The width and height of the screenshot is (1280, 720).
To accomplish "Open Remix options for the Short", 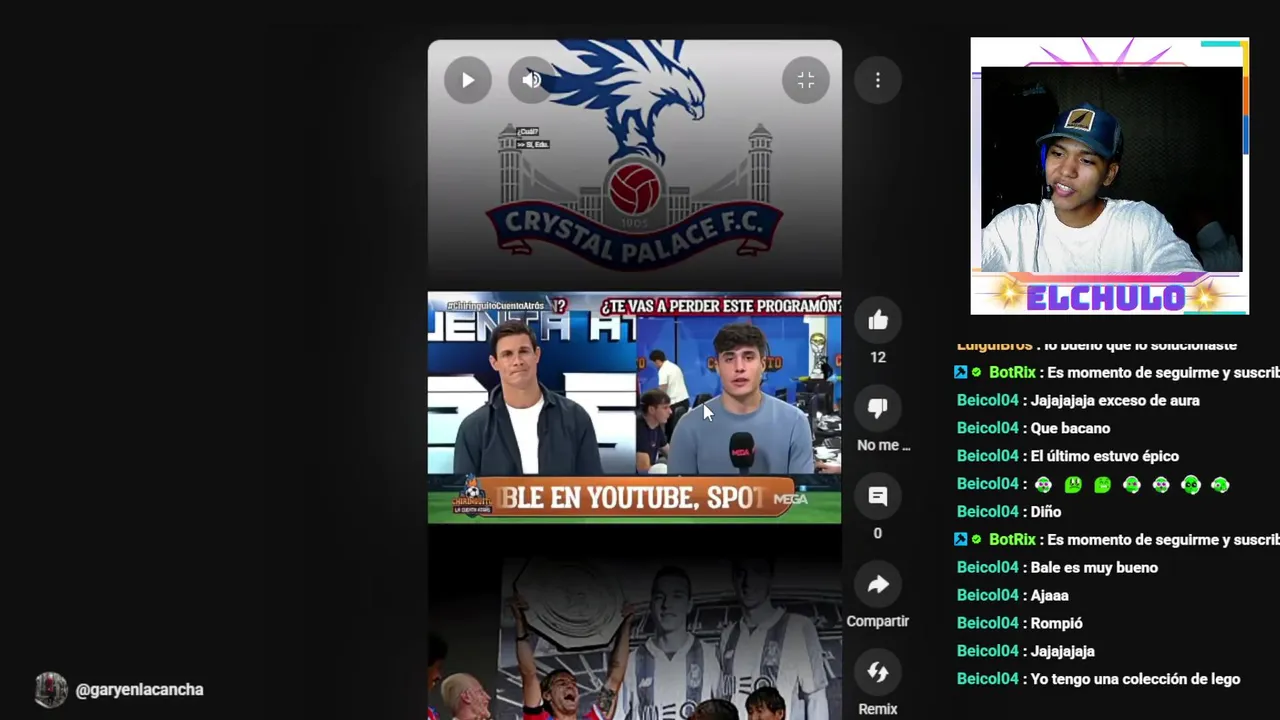I will pyautogui.click(x=878, y=673).
